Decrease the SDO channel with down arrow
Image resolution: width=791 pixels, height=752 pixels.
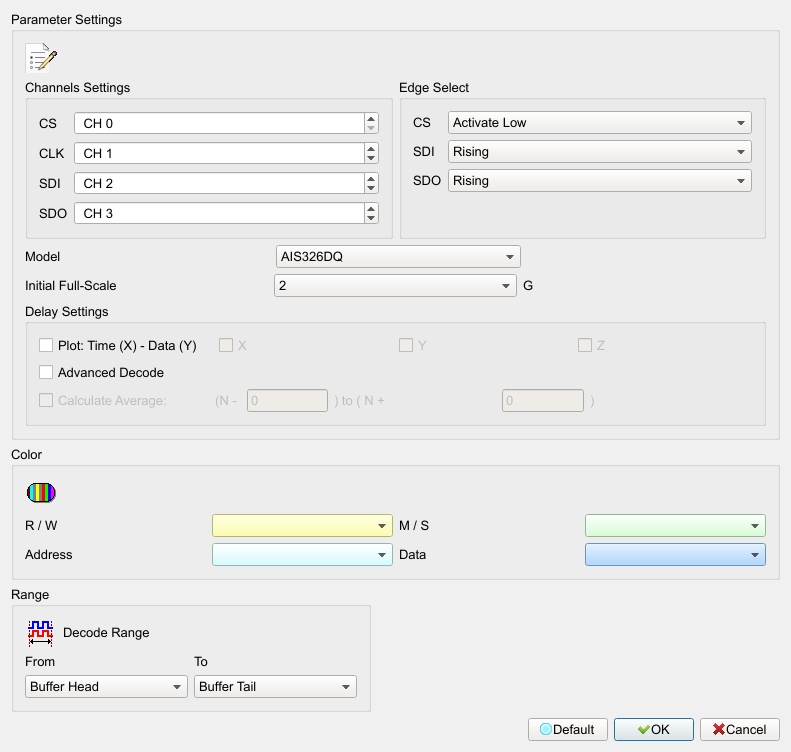371,218
